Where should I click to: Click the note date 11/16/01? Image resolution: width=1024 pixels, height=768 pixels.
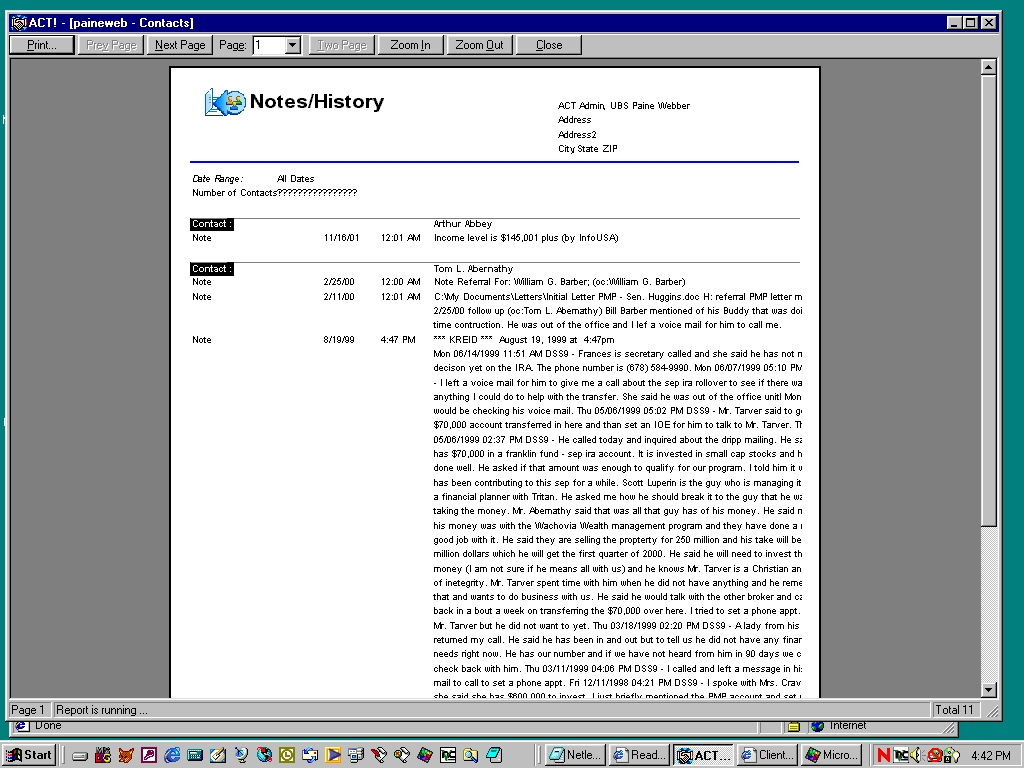click(x=341, y=238)
